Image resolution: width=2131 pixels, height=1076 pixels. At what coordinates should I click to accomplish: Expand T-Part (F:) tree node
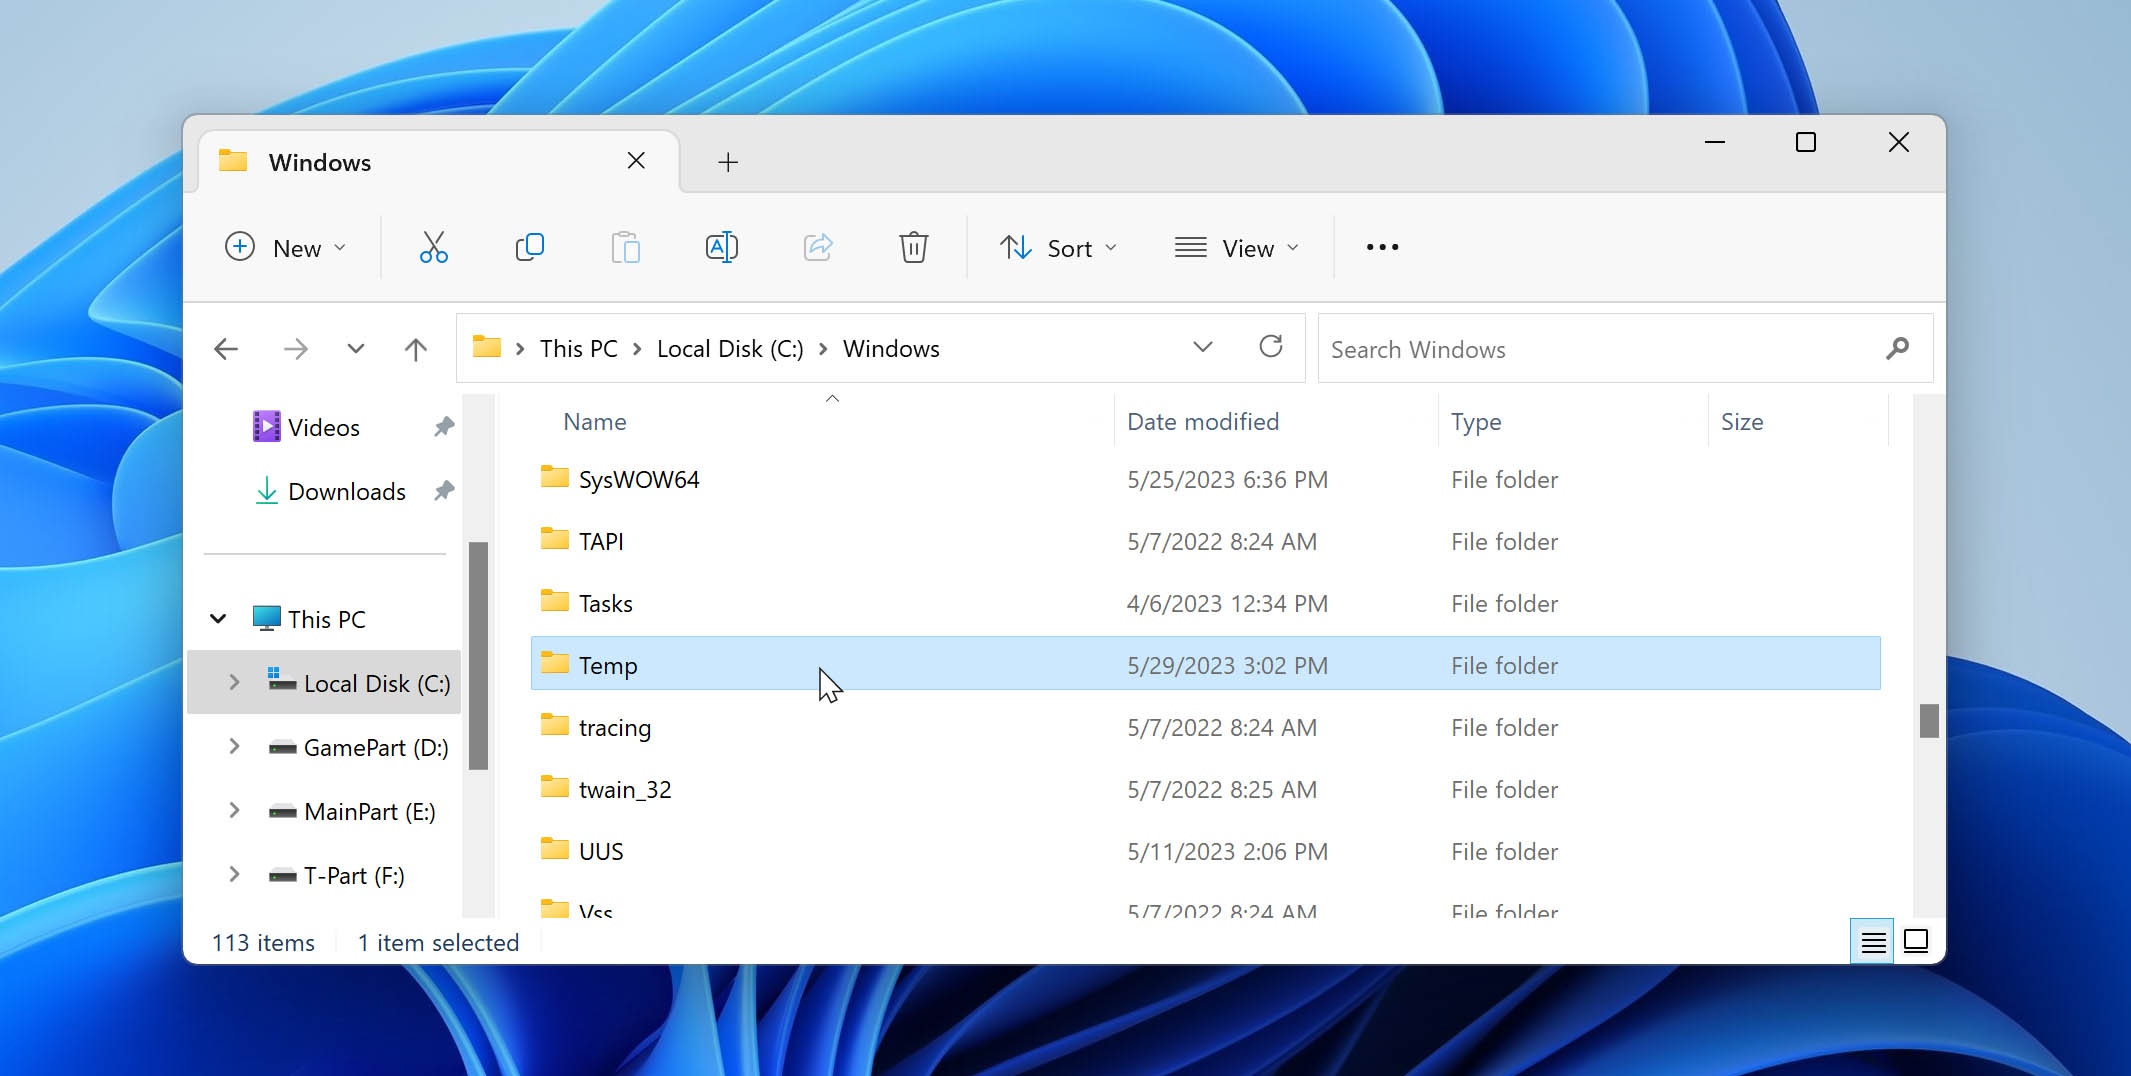coord(234,874)
